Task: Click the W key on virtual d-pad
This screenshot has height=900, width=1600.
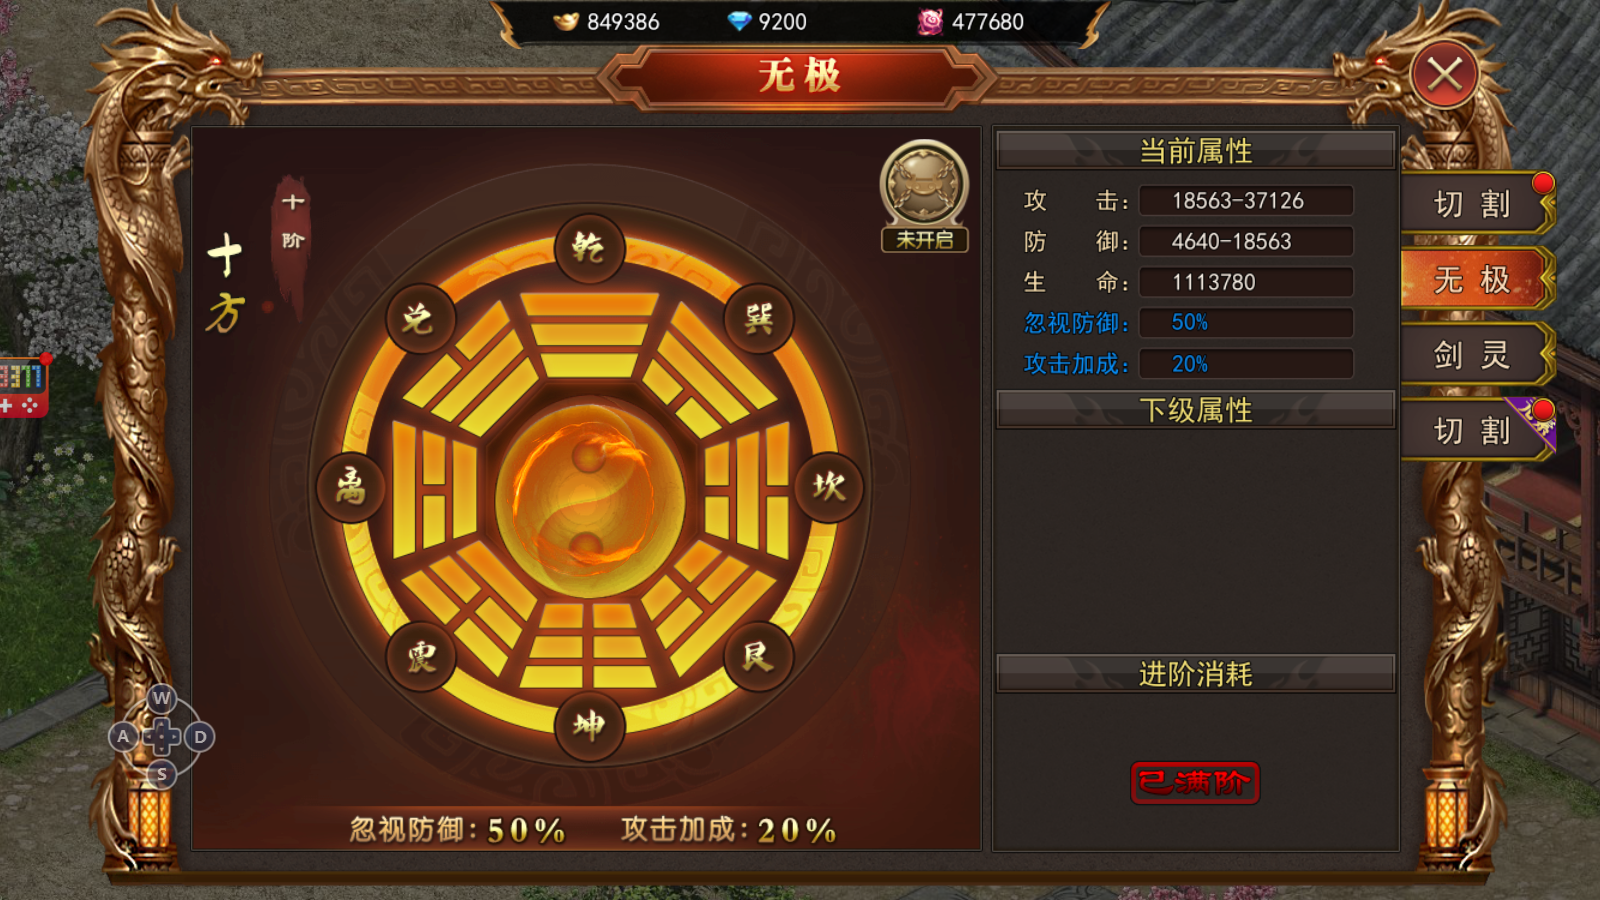Action: pyautogui.click(x=161, y=698)
